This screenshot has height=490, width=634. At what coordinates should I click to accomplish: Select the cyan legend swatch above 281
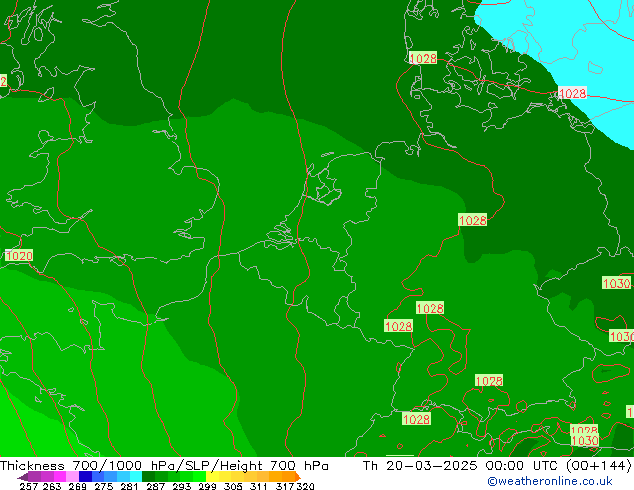point(136,476)
